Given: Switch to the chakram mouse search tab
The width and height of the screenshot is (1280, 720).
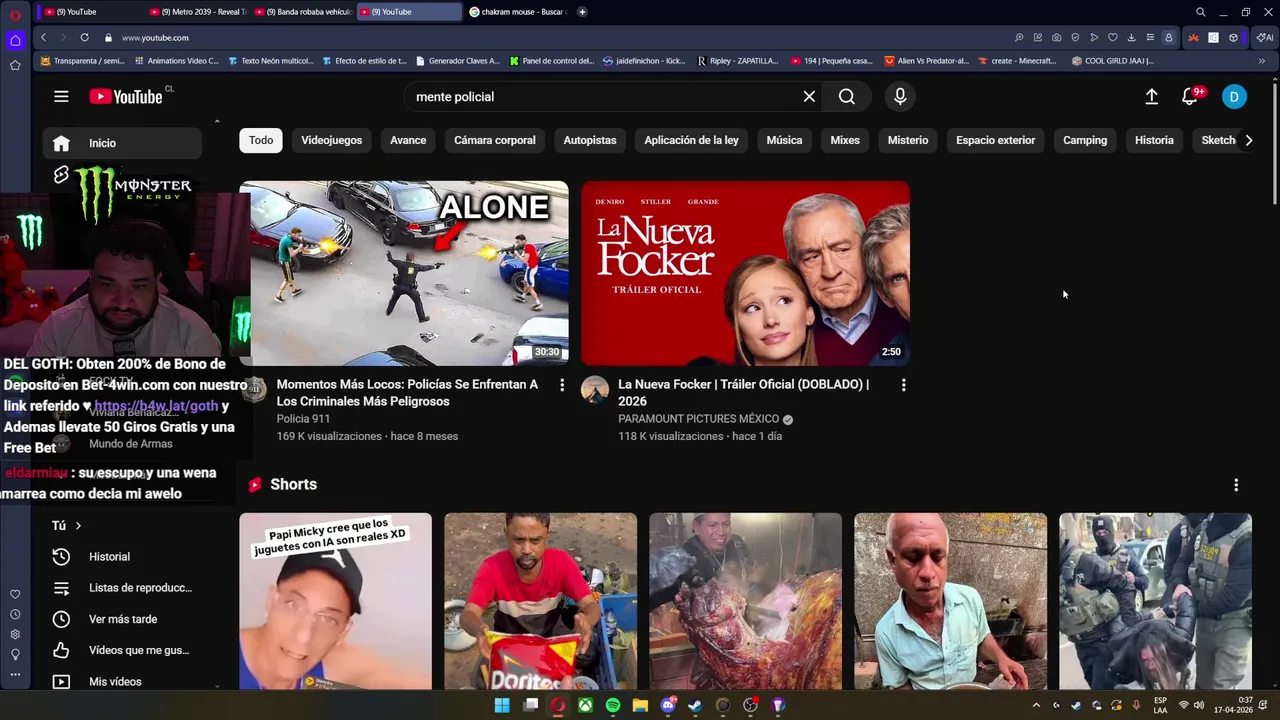Looking at the screenshot, I should pyautogui.click(x=518, y=12).
